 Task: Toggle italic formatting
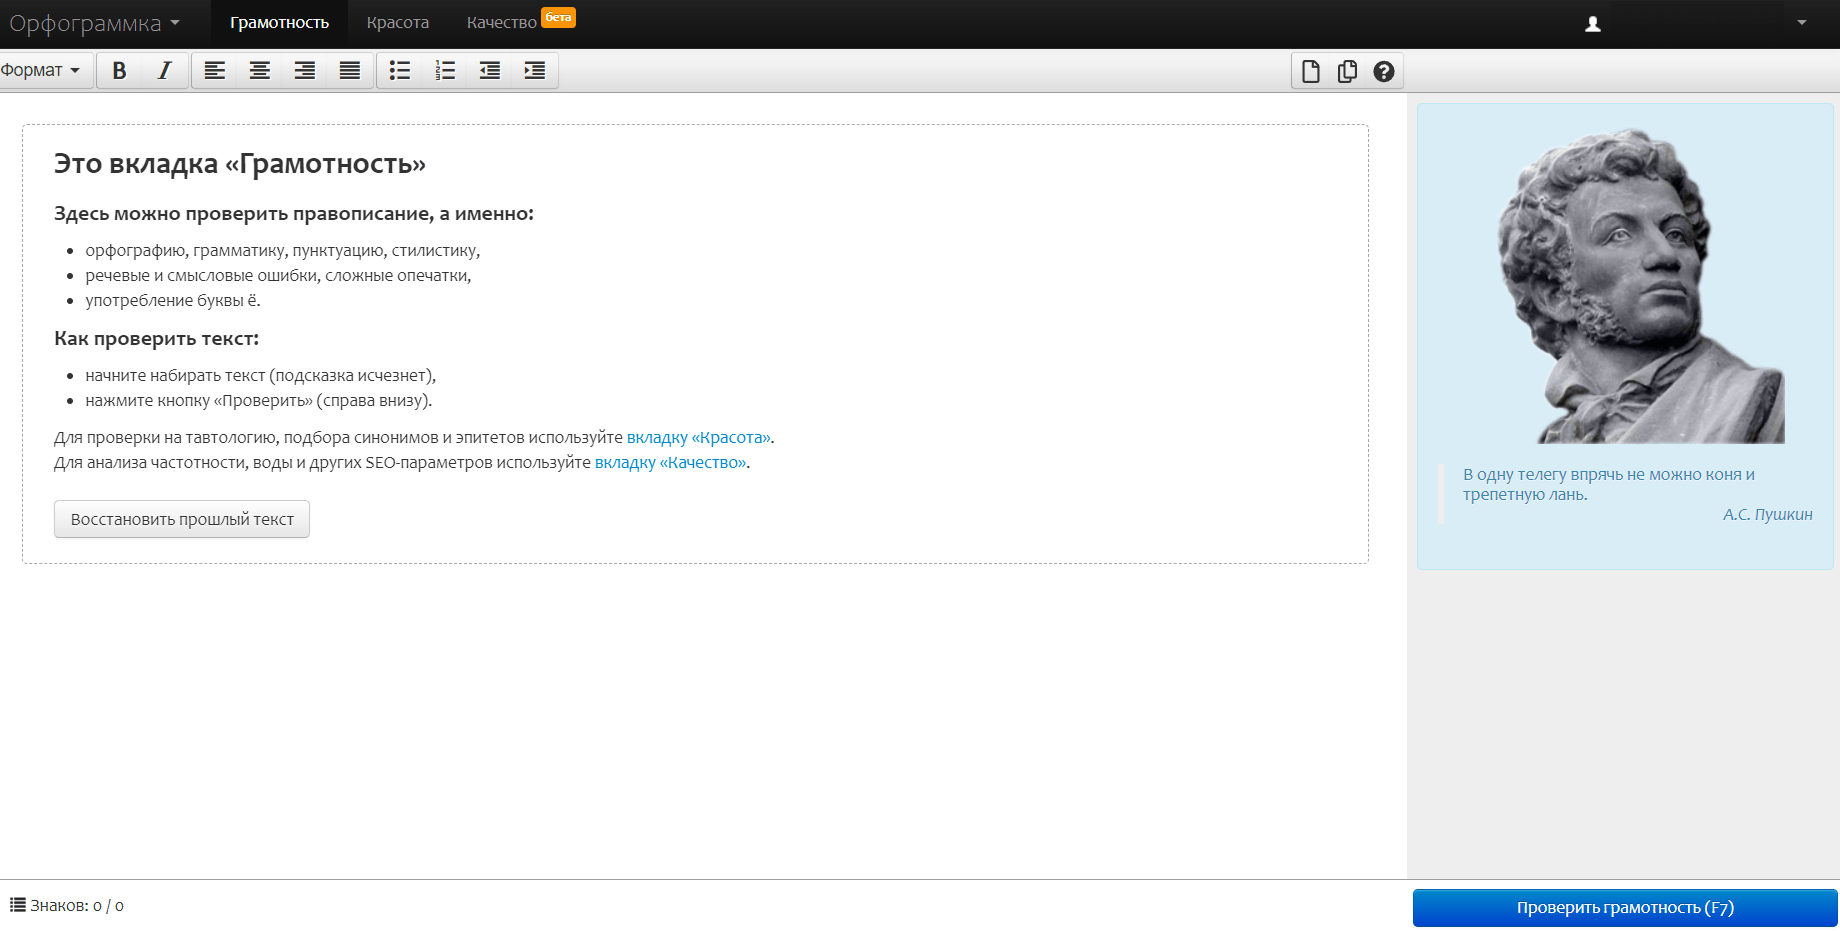point(165,71)
